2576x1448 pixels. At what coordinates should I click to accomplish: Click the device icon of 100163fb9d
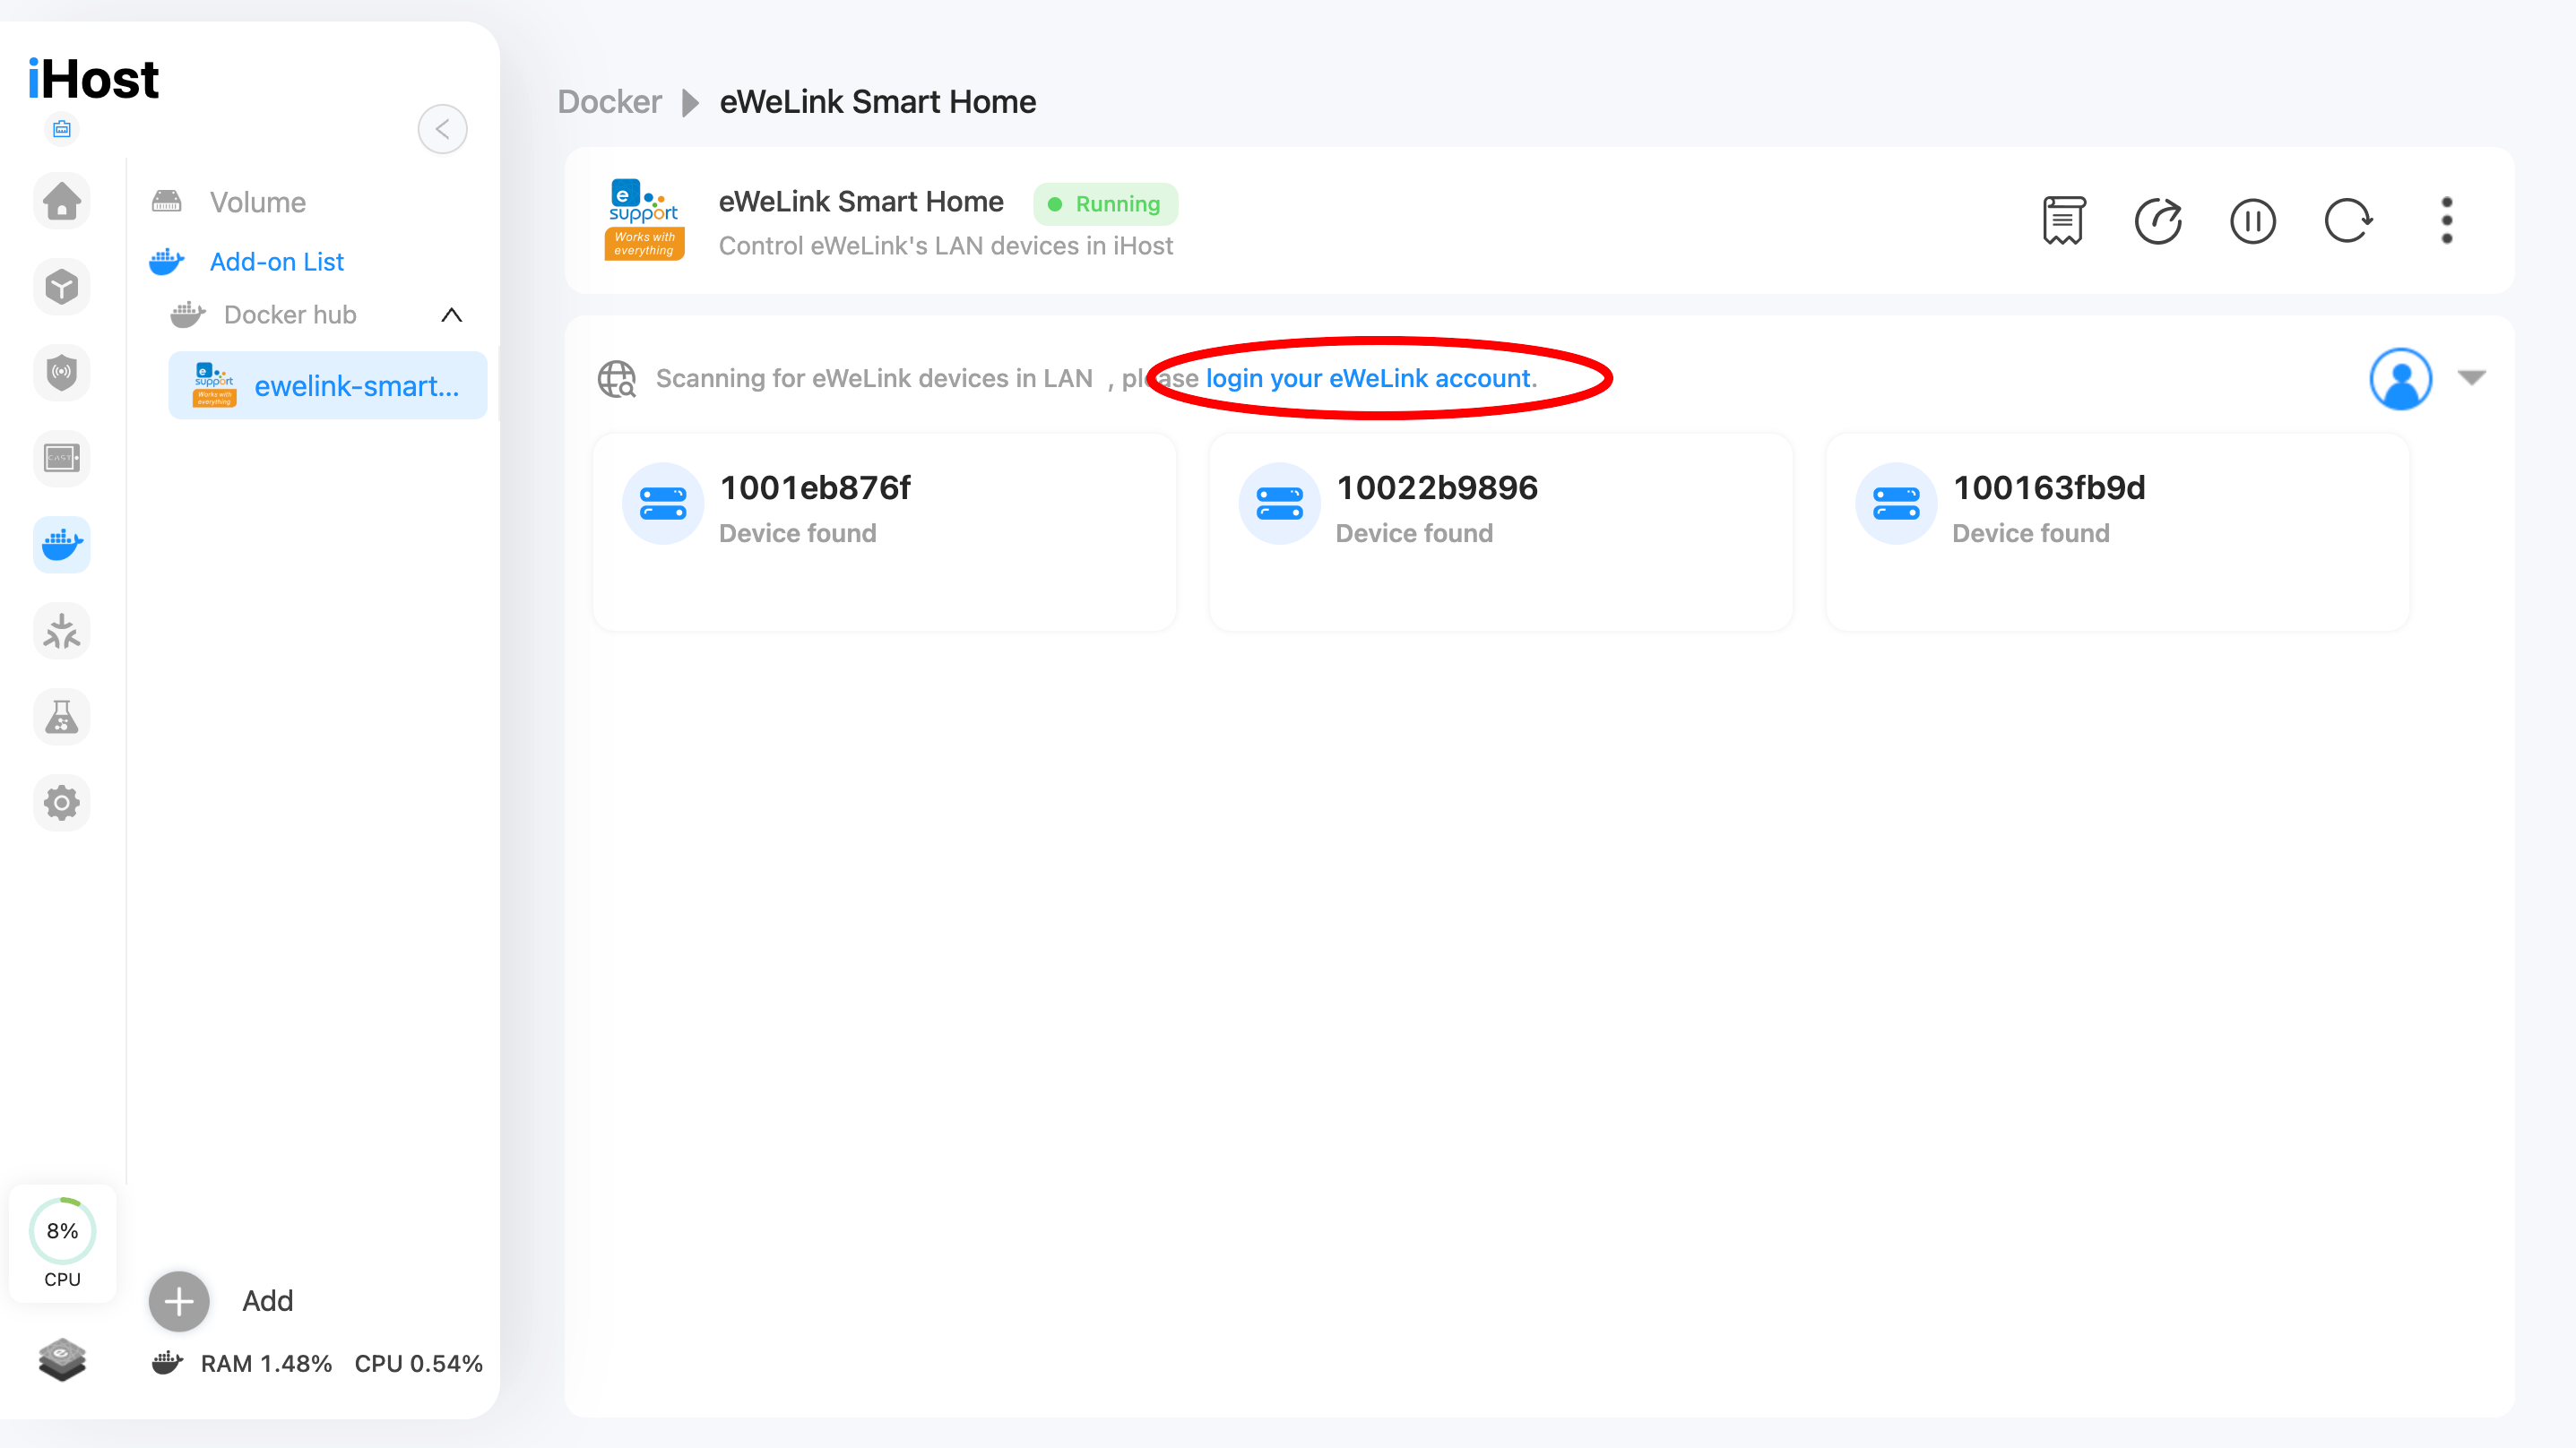[1896, 503]
